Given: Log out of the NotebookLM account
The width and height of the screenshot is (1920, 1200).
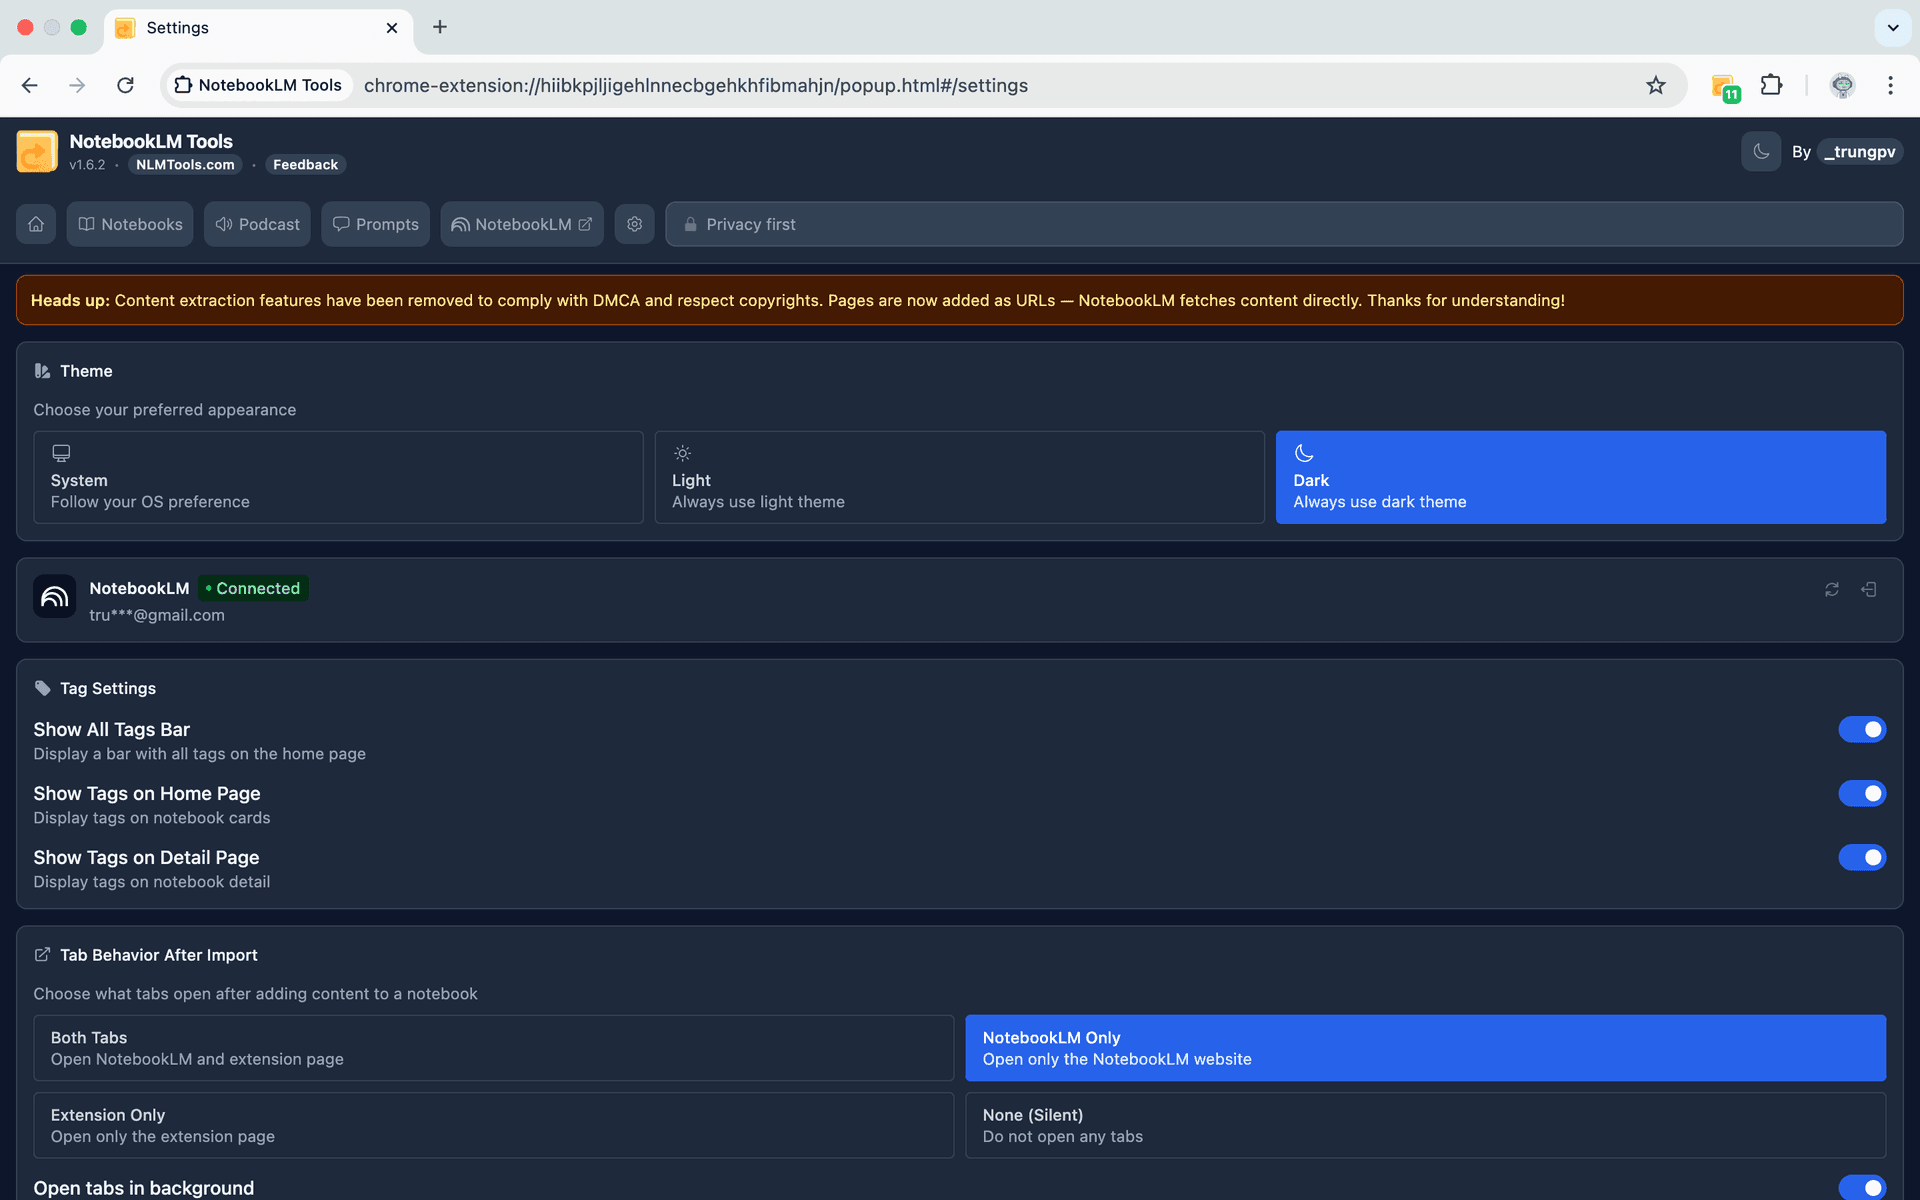Looking at the screenshot, I should pos(1869,590).
